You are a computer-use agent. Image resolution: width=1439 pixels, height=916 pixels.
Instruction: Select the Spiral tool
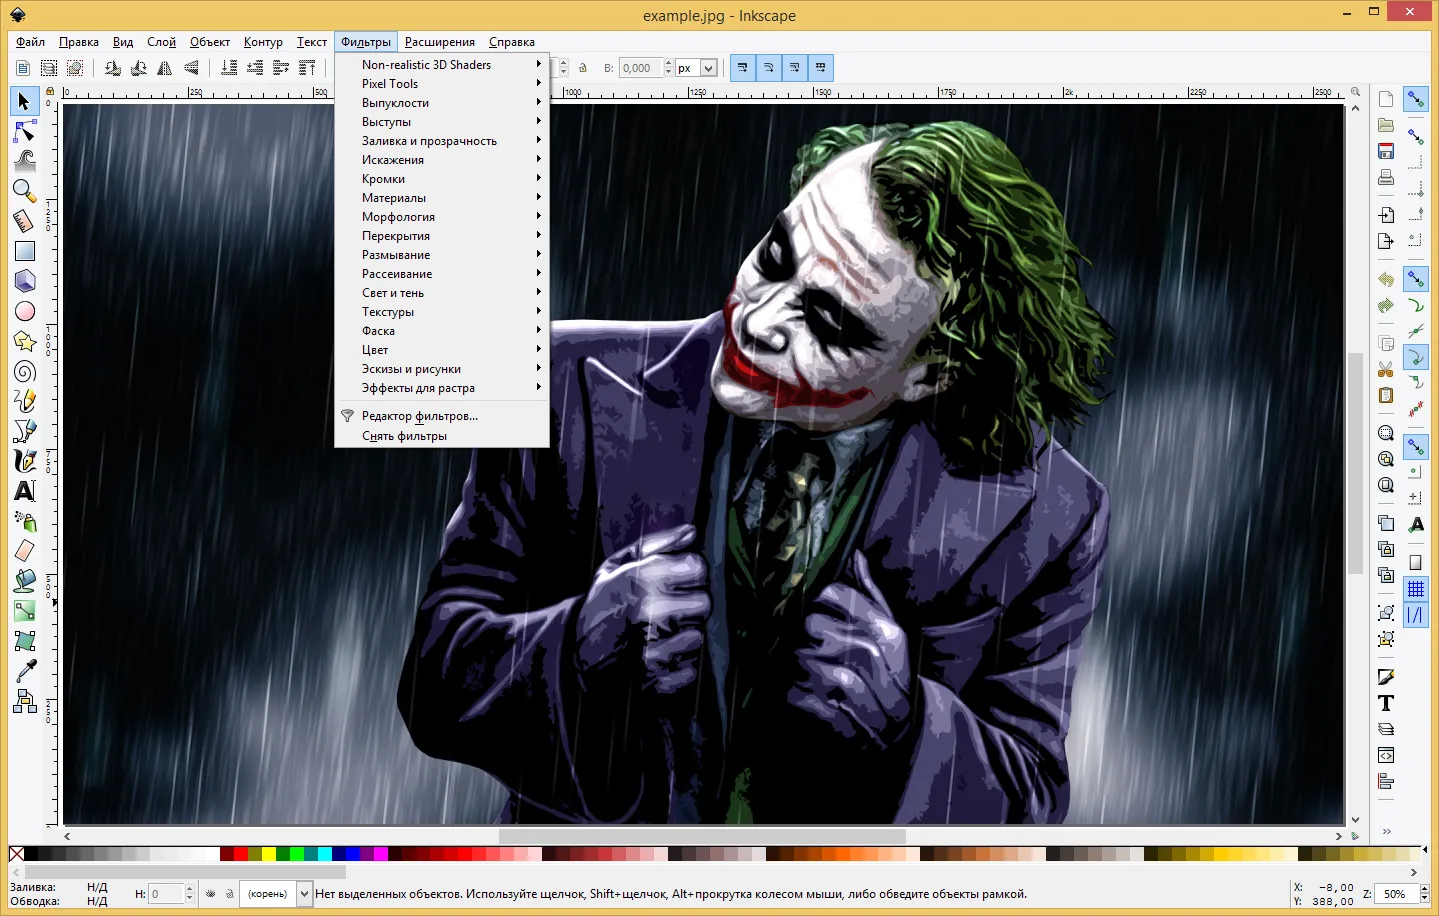pos(24,371)
